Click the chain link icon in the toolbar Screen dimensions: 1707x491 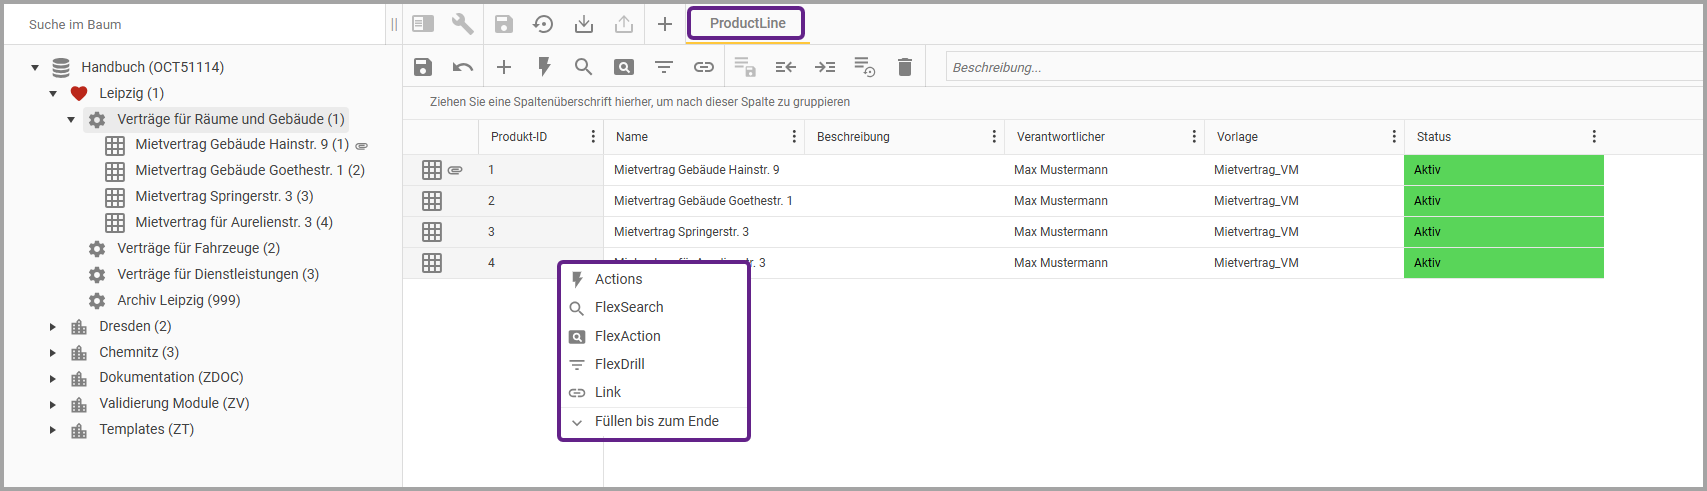(x=704, y=67)
